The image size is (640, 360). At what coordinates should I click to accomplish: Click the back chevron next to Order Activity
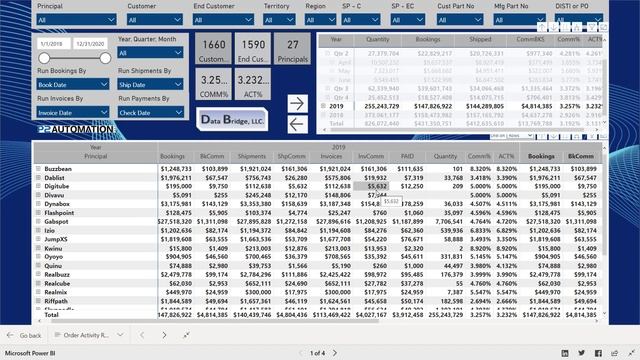tap(142, 335)
